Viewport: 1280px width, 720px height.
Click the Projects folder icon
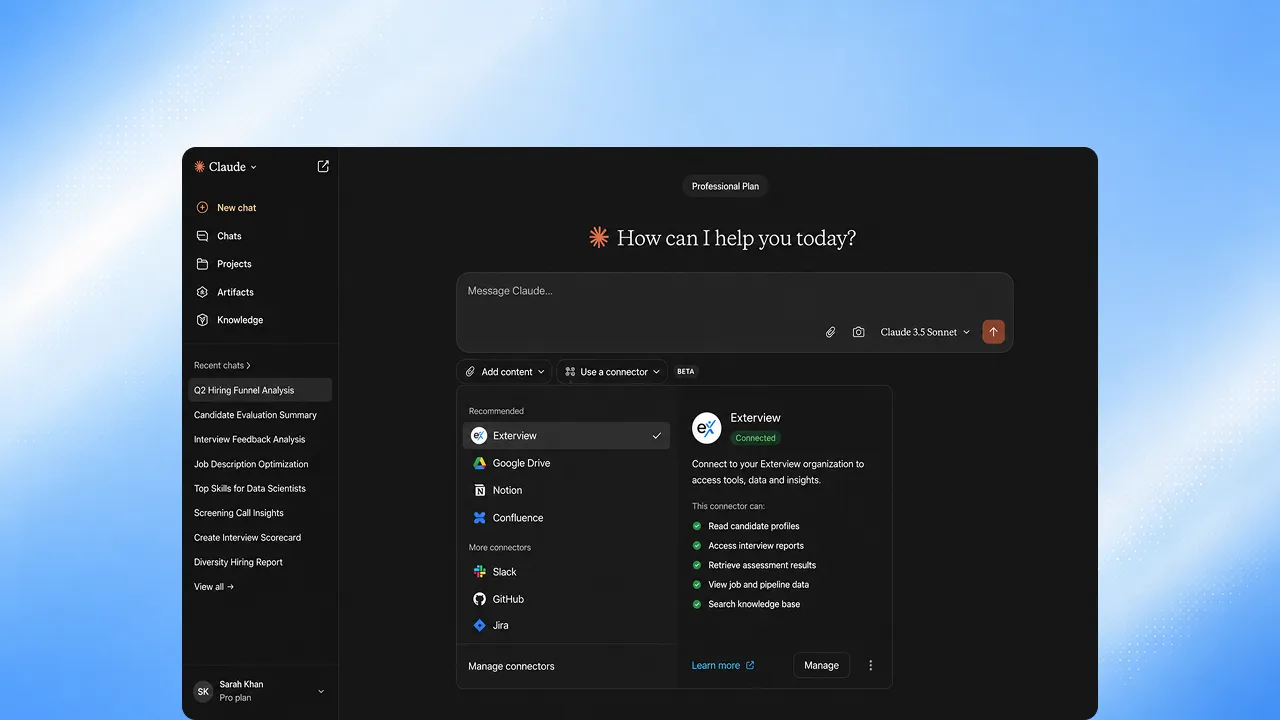[x=202, y=264]
